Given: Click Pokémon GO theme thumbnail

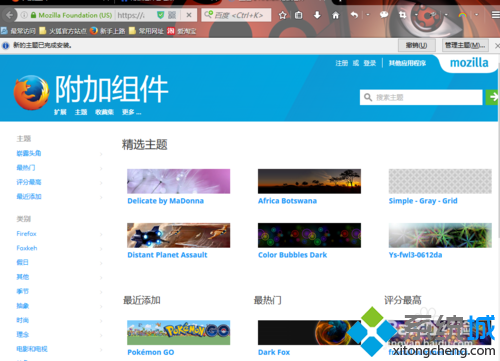Looking at the screenshot, I should (x=179, y=332).
